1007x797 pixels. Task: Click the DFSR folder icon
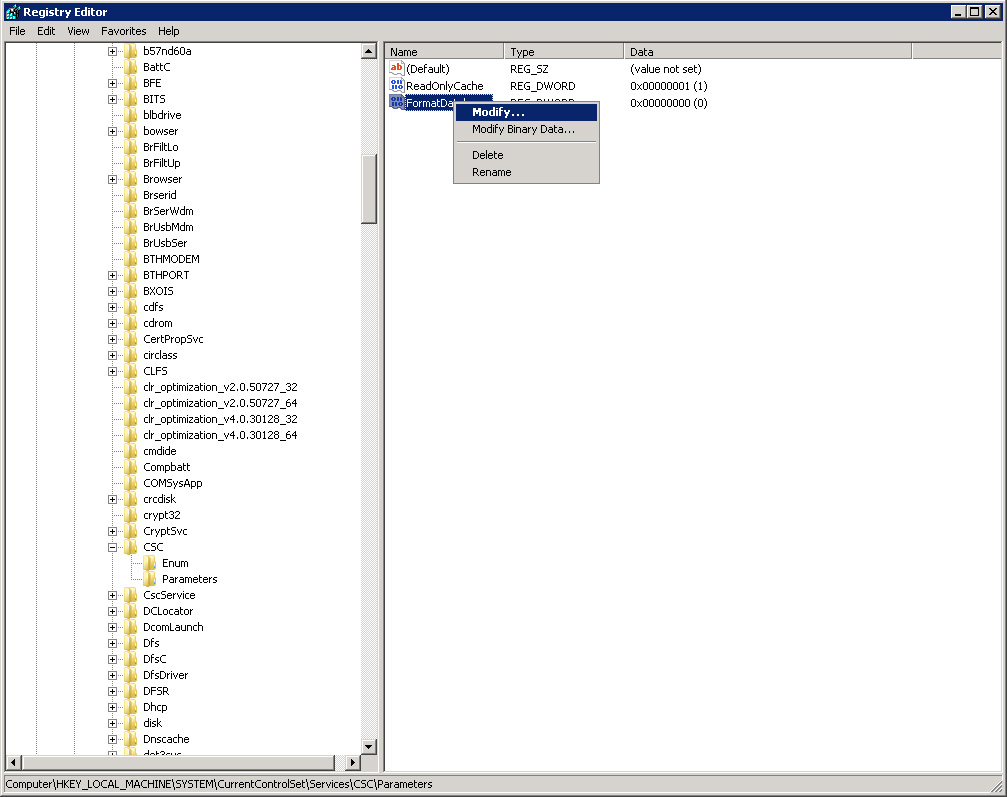pos(130,691)
